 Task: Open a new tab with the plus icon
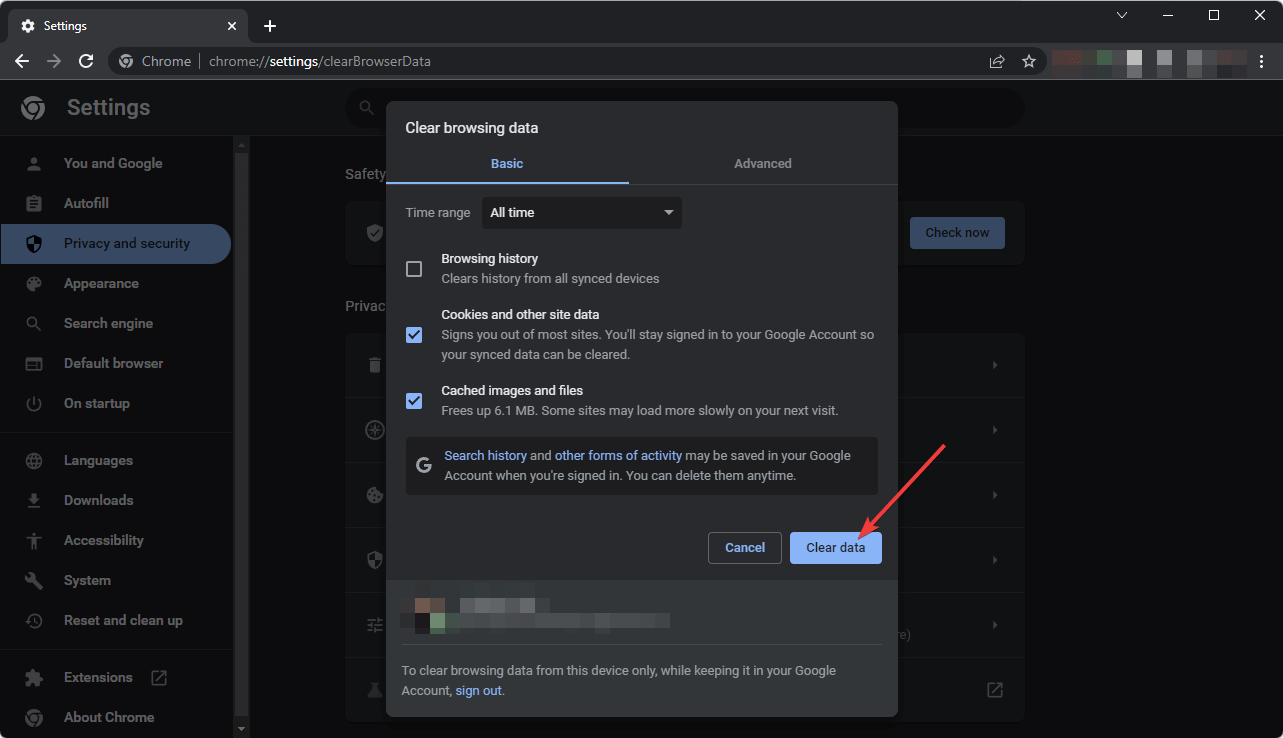click(270, 26)
